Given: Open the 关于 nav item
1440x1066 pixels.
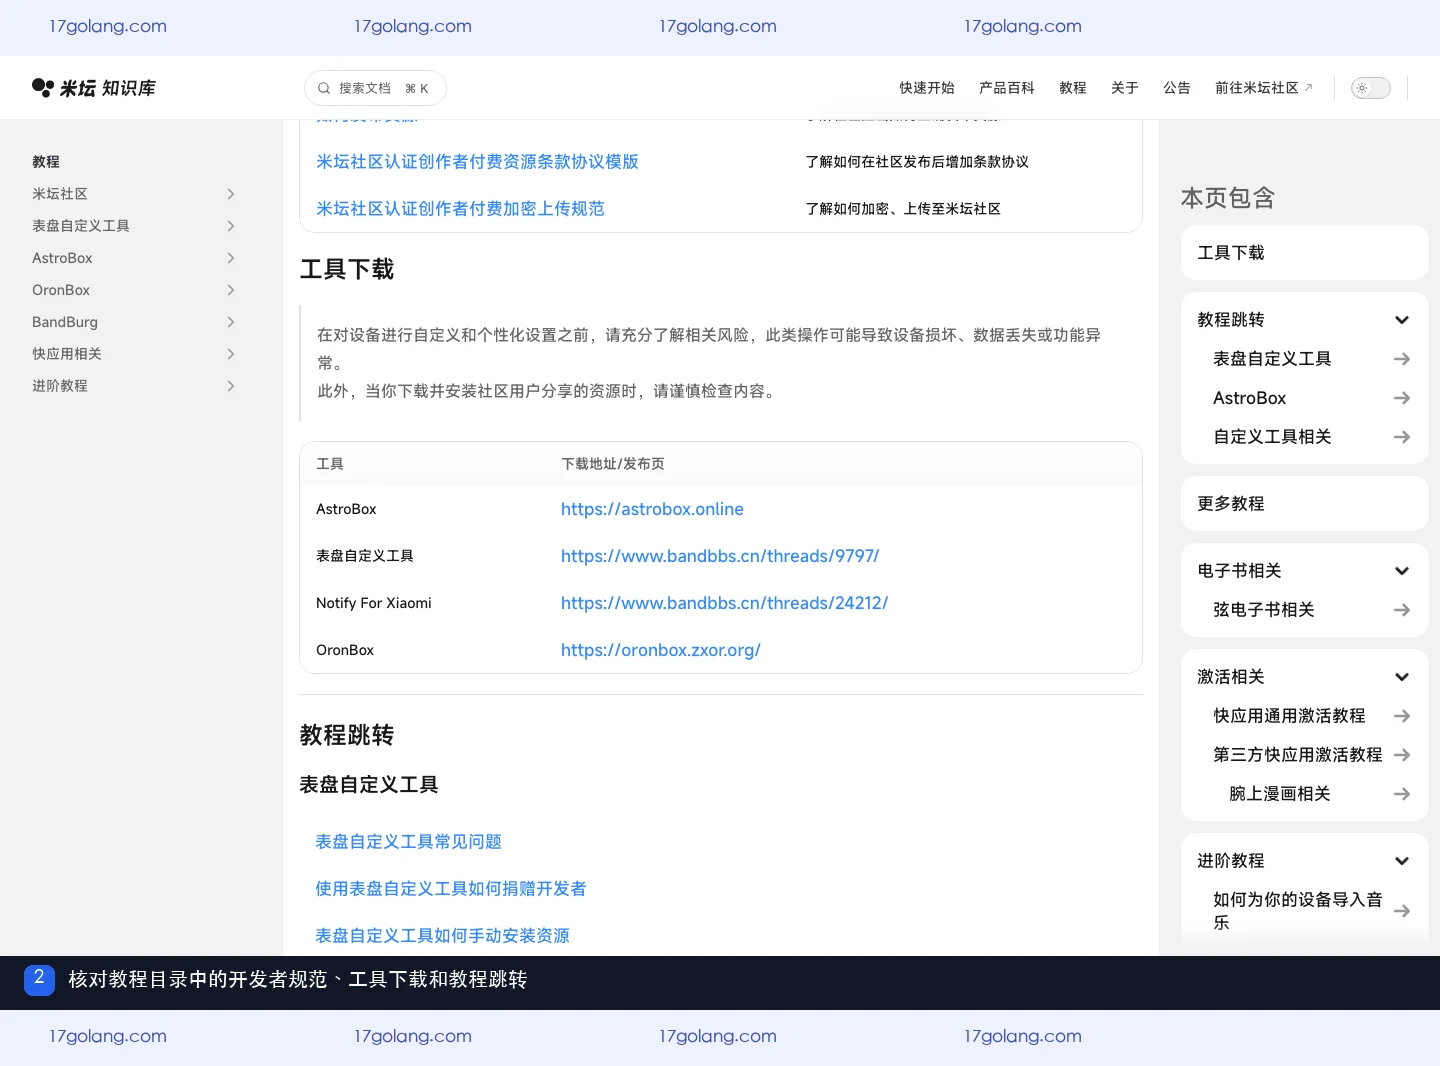Looking at the screenshot, I should point(1125,88).
